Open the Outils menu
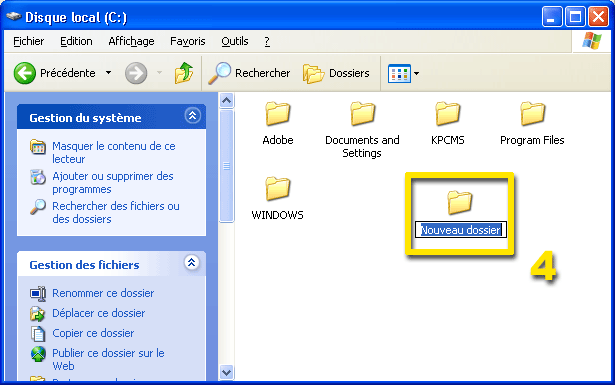 pos(235,41)
